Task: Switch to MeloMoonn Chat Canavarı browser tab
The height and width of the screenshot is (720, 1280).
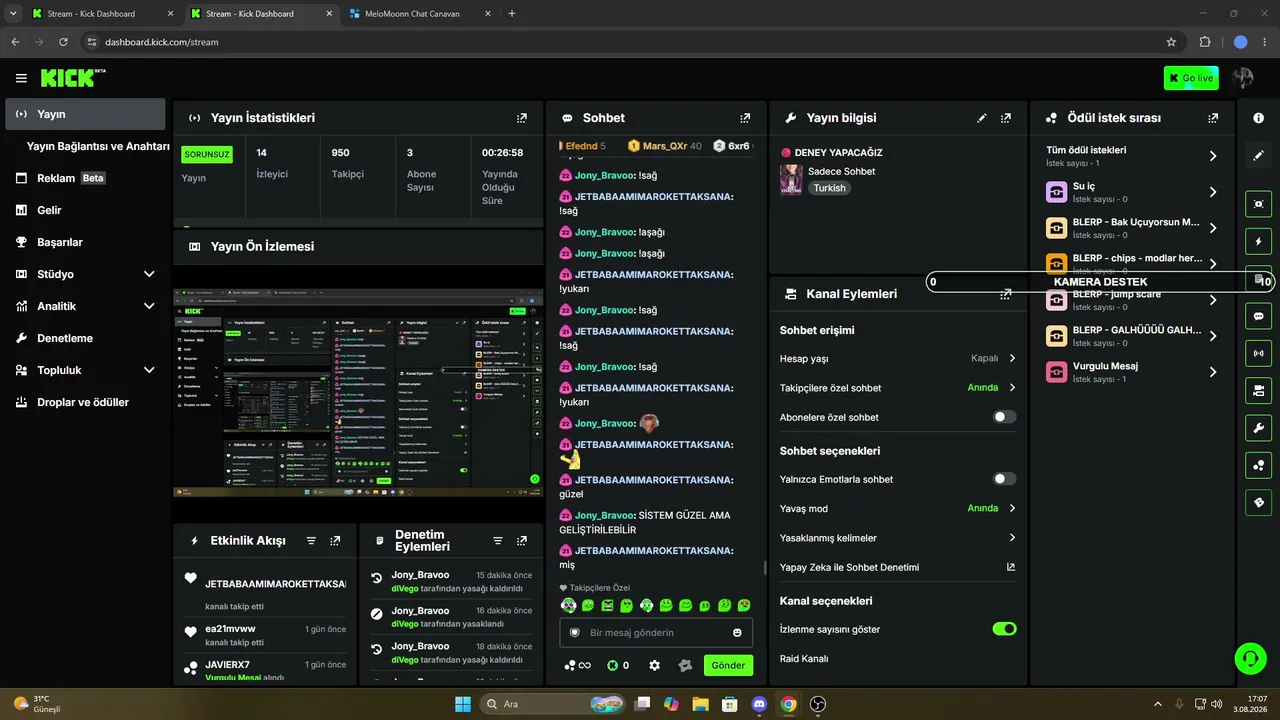Action: (419, 14)
